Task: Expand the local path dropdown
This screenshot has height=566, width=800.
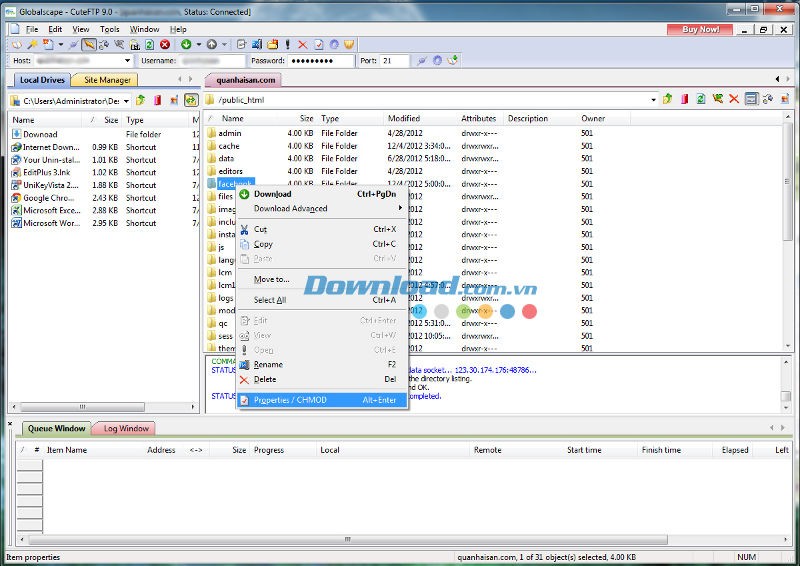Action: tap(125, 100)
